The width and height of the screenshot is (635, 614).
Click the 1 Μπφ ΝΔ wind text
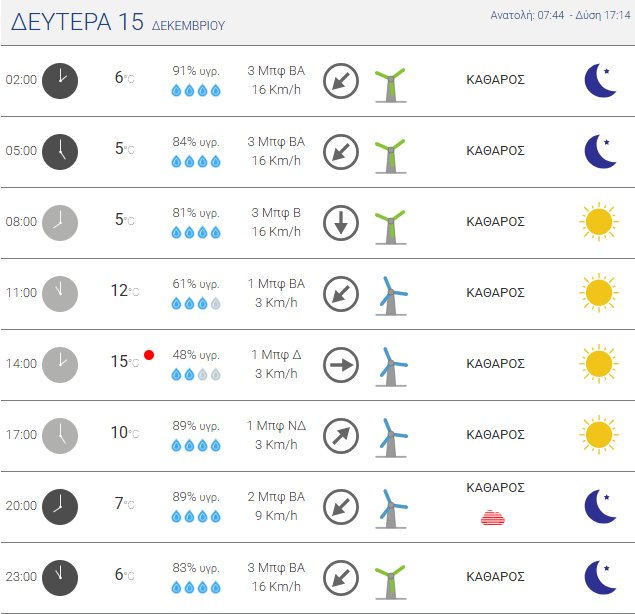pyautogui.click(x=277, y=425)
